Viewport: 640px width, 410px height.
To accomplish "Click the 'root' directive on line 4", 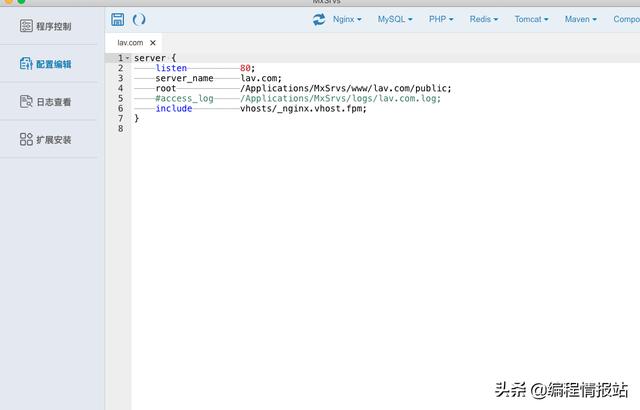I will pos(166,88).
